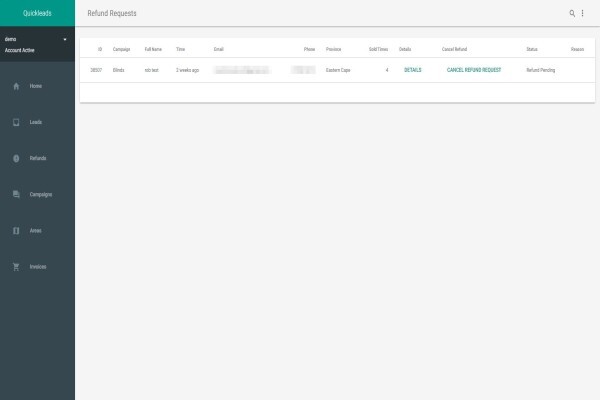Screen dimensions: 600x400
Task: Click the 'Account Active' status text
Action: point(20,50)
